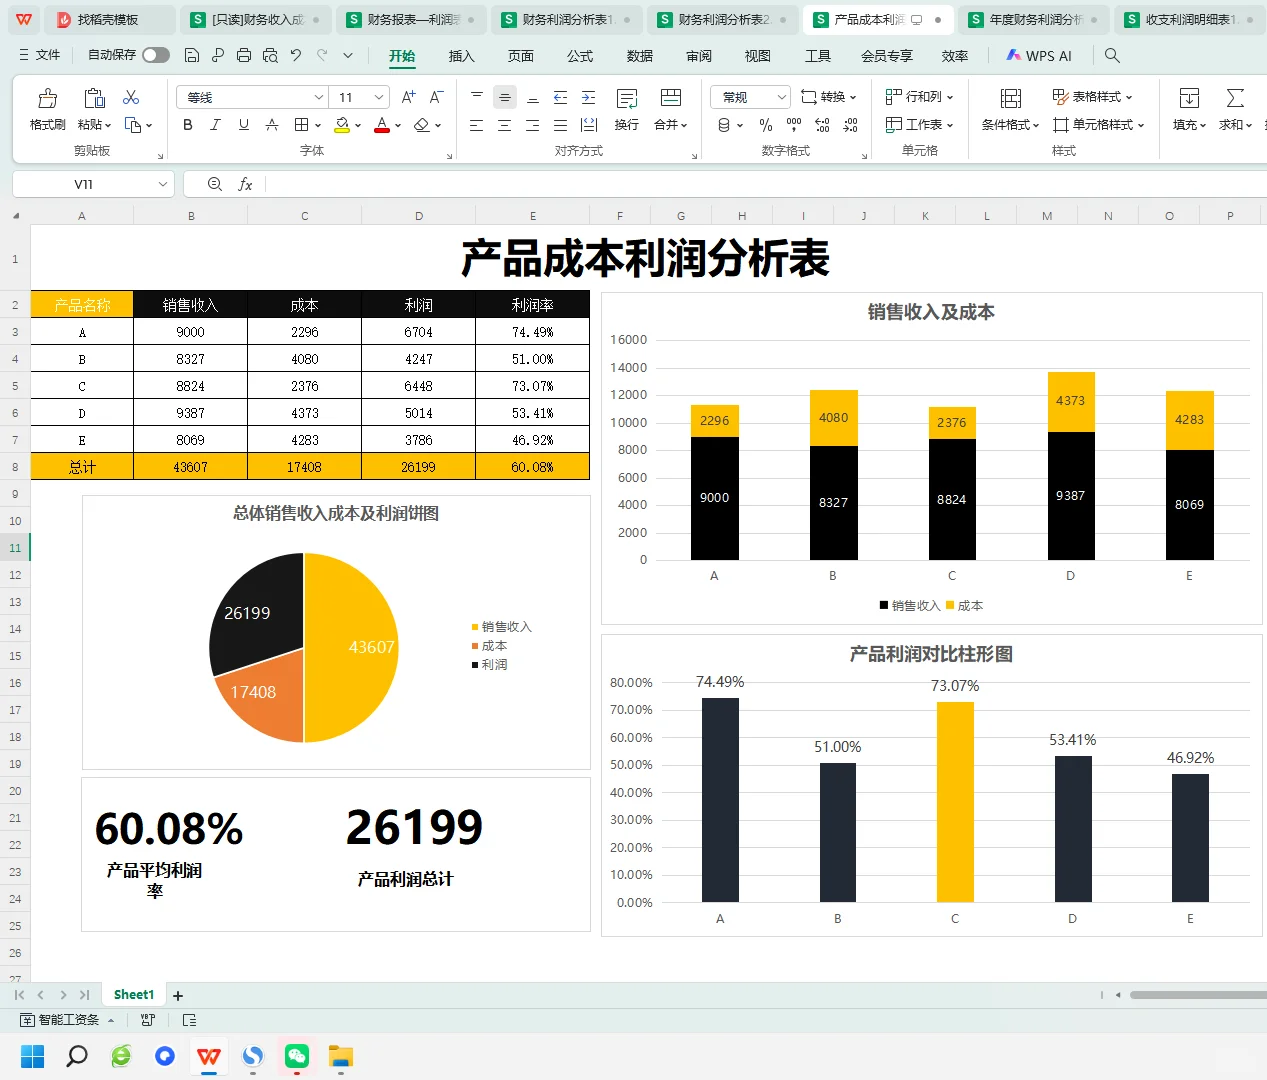The image size is (1267, 1080).
Task: Open WPS AI assistant
Action: tap(1039, 56)
